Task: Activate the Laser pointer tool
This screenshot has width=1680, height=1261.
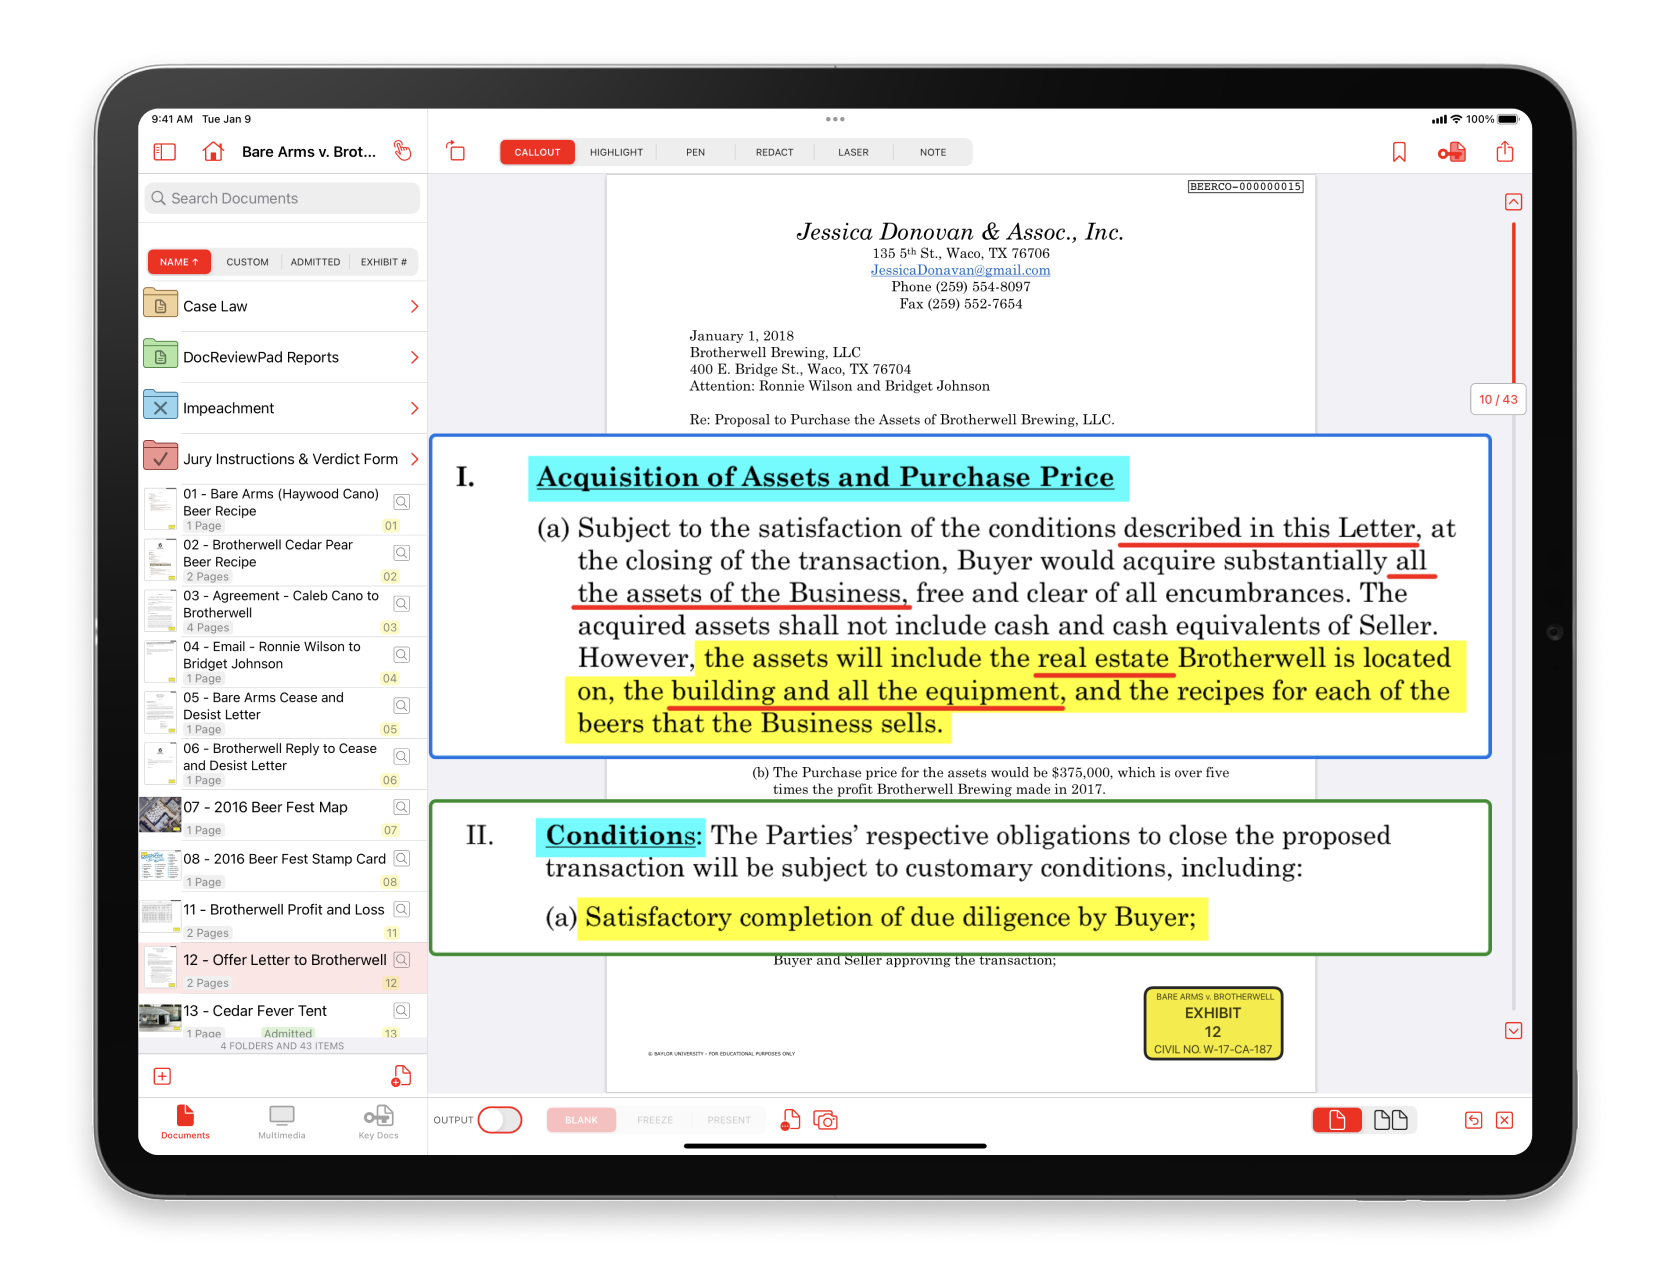Action: point(853,152)
